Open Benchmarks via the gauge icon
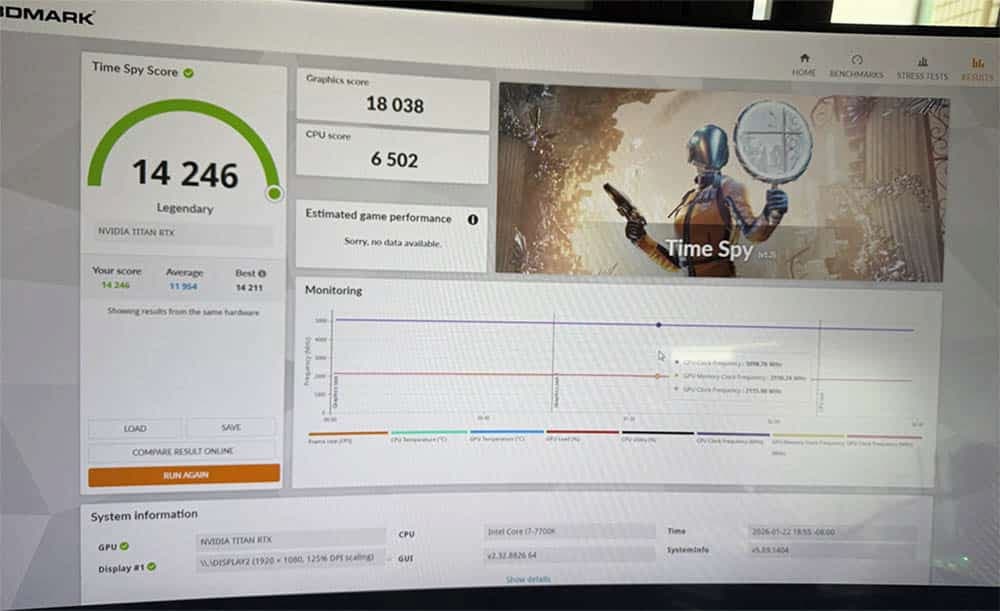 [857, 60]
